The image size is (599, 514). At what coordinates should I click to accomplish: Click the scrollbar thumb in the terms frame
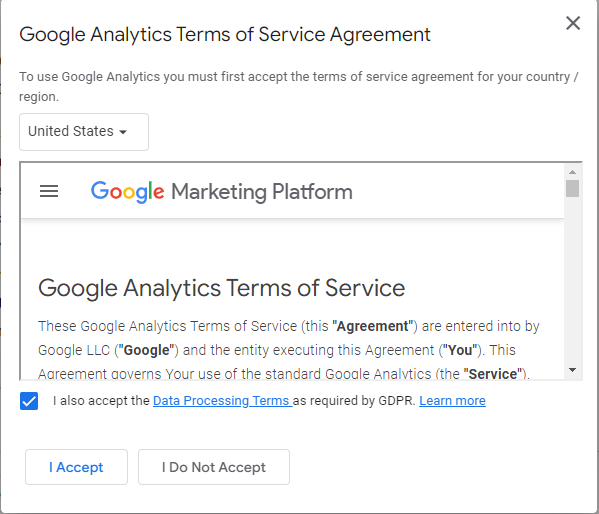[x=572, y=188]
